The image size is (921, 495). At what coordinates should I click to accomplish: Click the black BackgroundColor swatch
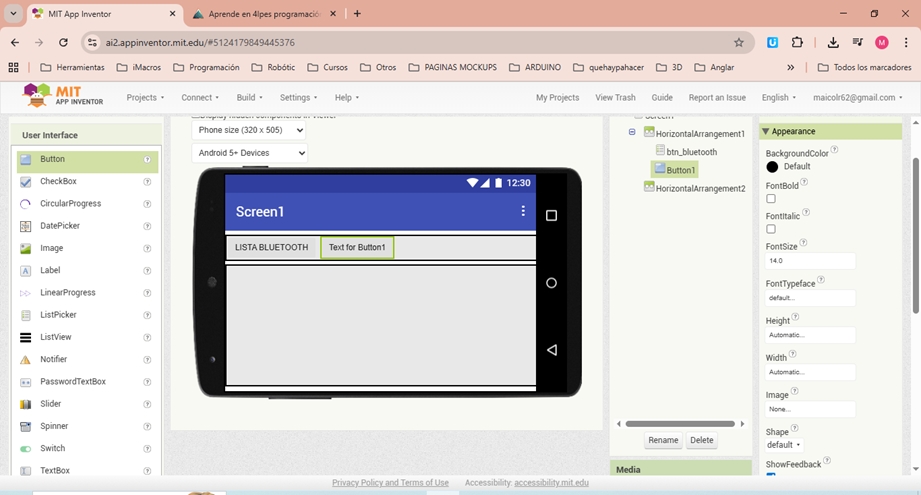point(772,167)
